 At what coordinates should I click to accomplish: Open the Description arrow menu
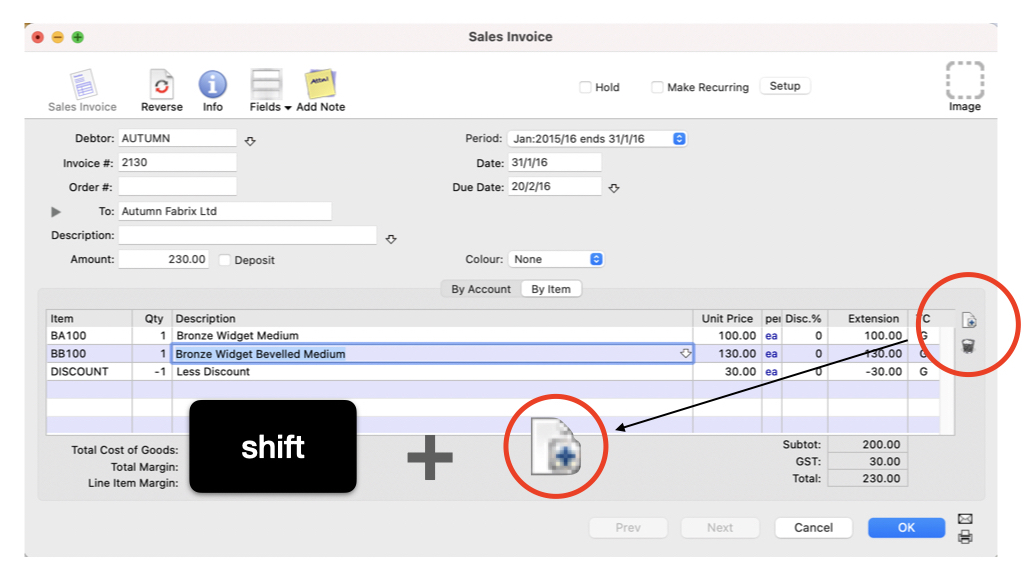(x=391, y=239)
